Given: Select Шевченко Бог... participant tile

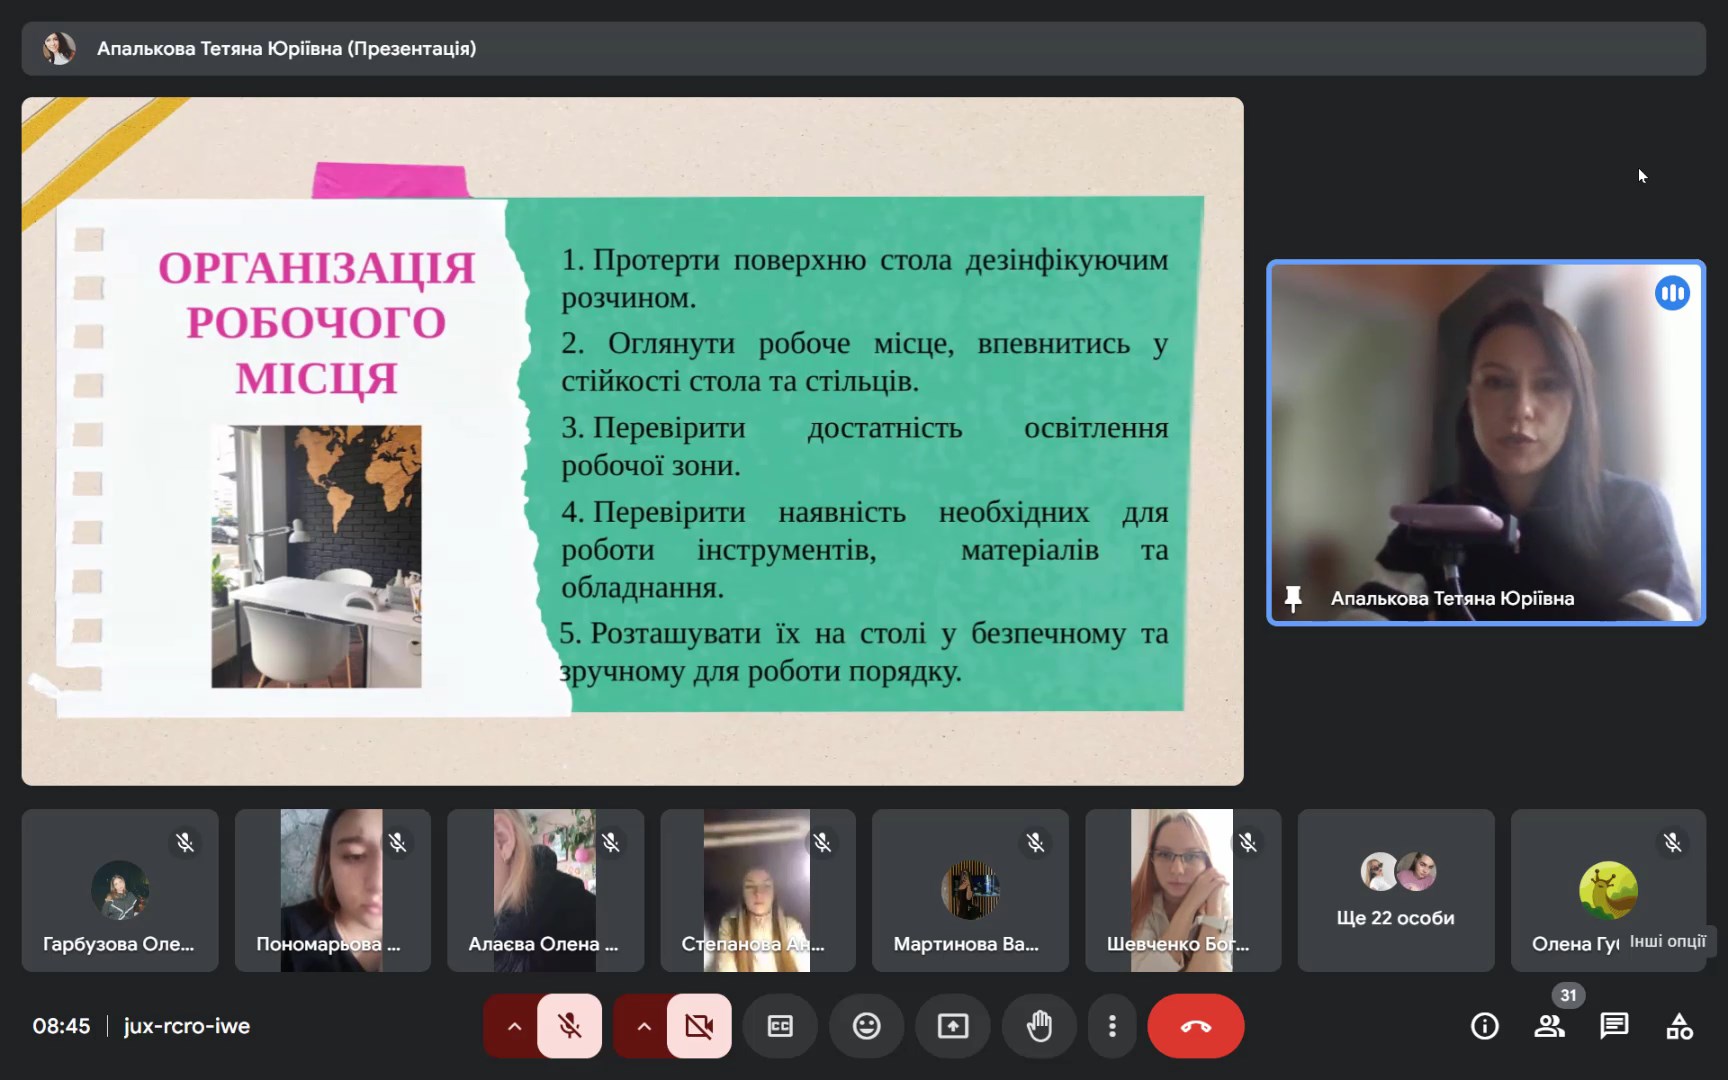Looking at the screenshot, I should [x=1183, y=890].
